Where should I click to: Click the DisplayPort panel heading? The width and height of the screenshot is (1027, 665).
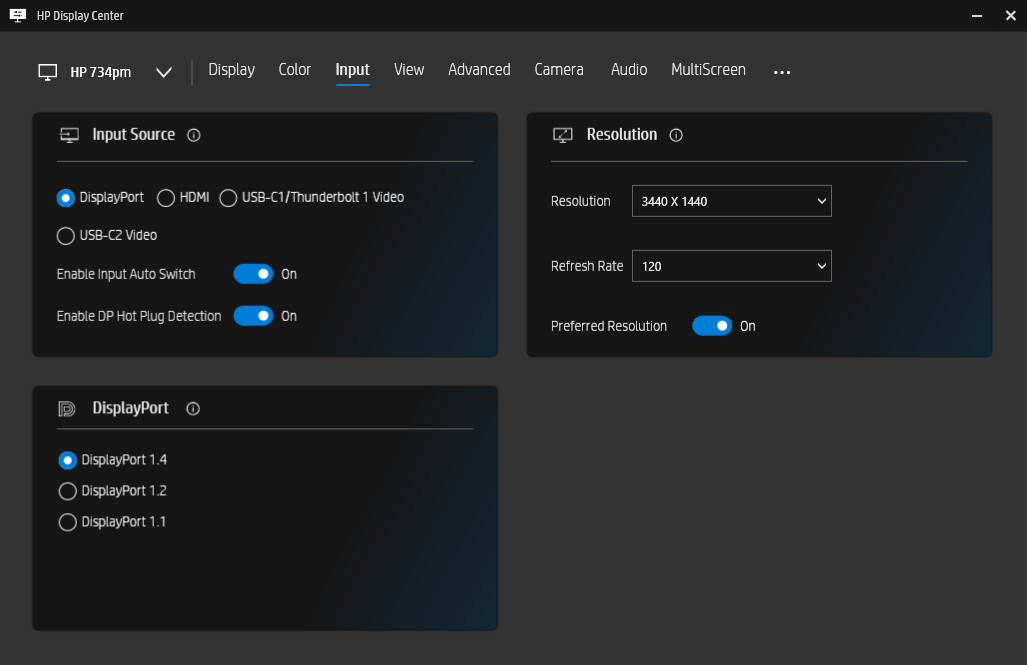click(130, 408)
